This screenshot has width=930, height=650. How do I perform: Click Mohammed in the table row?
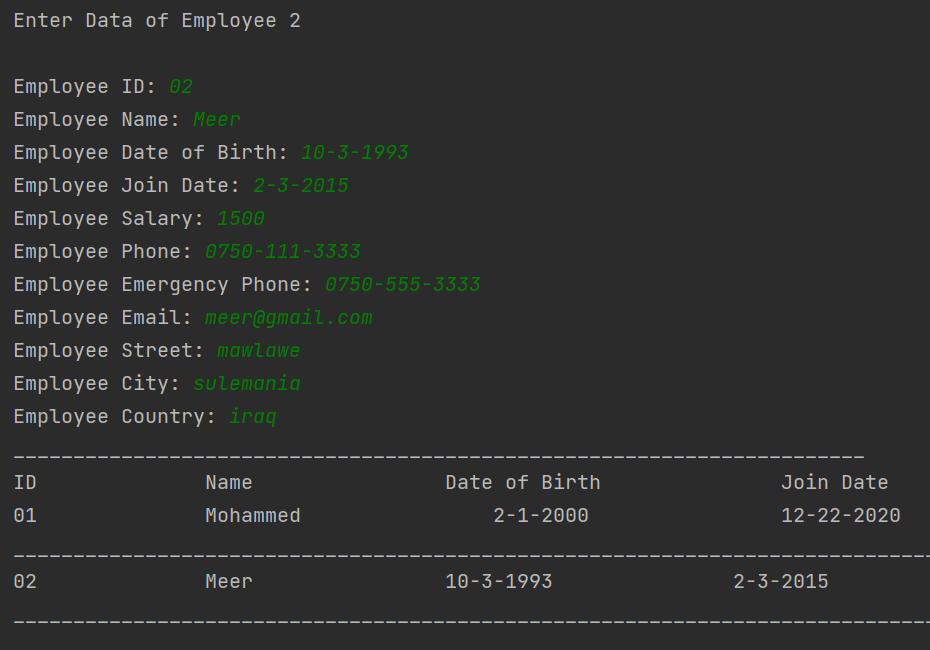(x=253, y=516)
